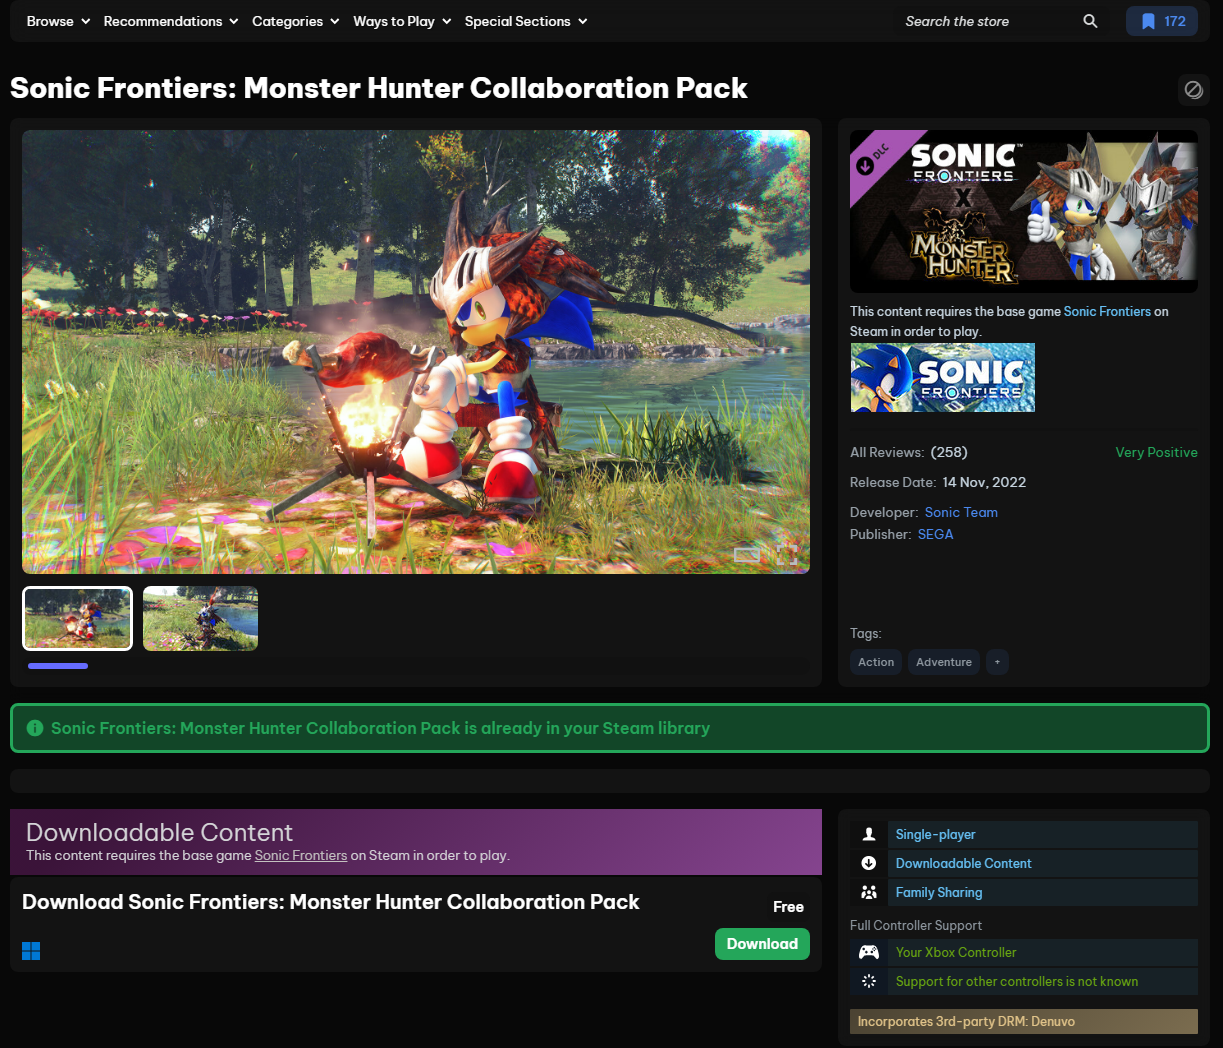Select the second screenshot thumbnail
1223x1048 pixels.
[200, 618]
